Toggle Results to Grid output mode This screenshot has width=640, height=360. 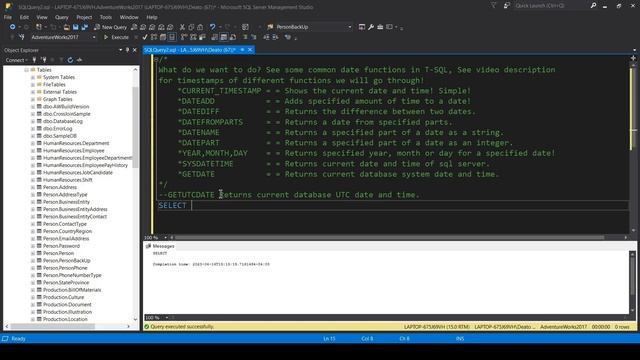224,37
